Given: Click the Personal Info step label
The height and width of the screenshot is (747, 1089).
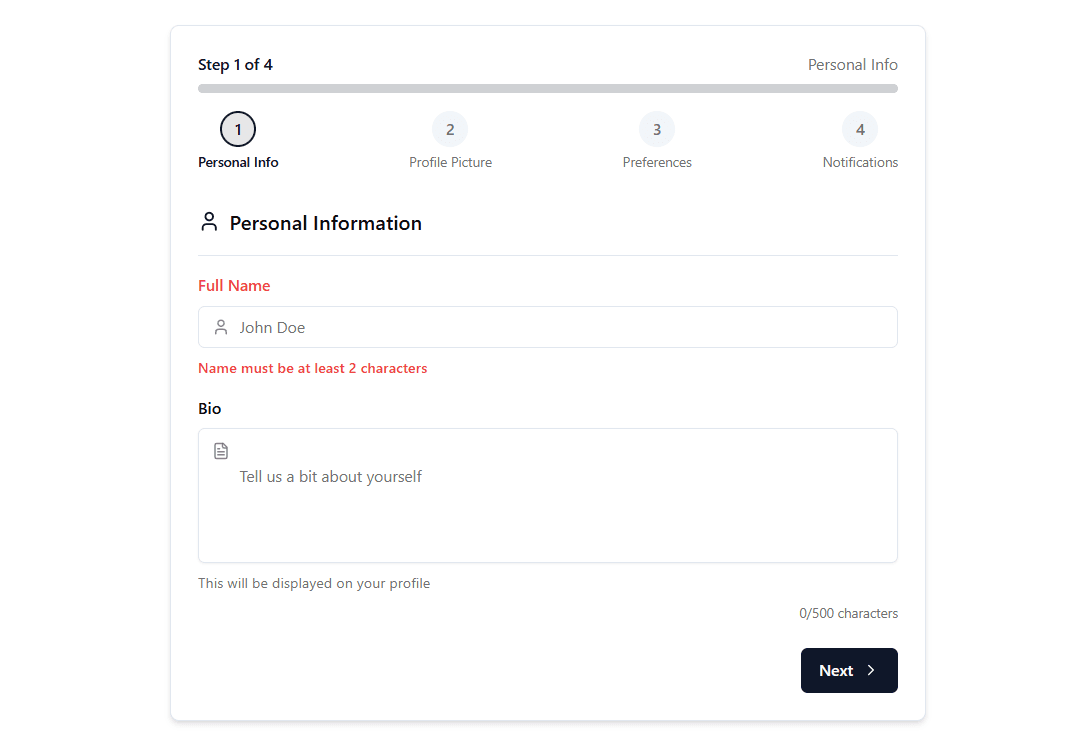Looking at the screenshot, I should click(x=238, y=162).
